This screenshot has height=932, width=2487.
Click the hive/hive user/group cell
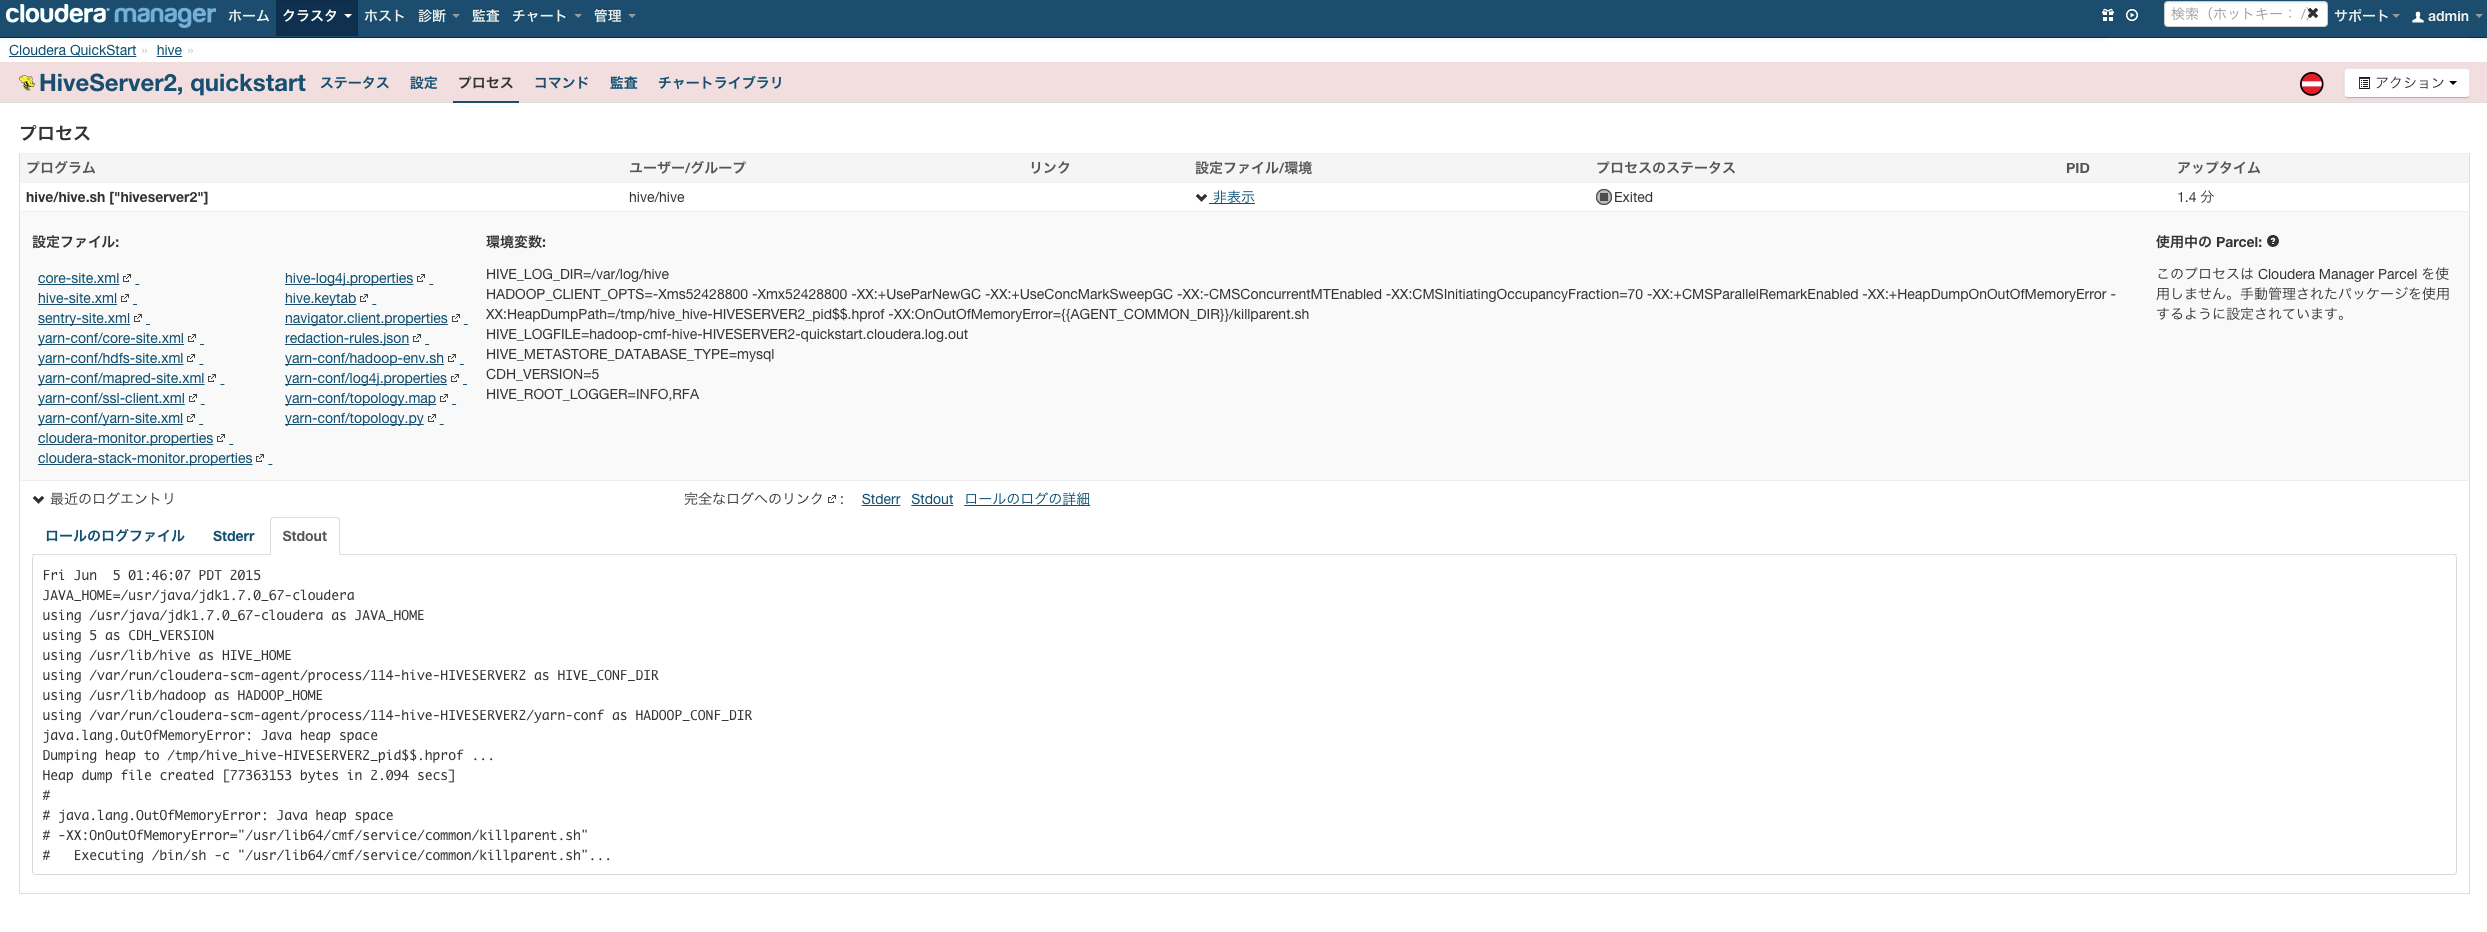[x=657, y=197]
